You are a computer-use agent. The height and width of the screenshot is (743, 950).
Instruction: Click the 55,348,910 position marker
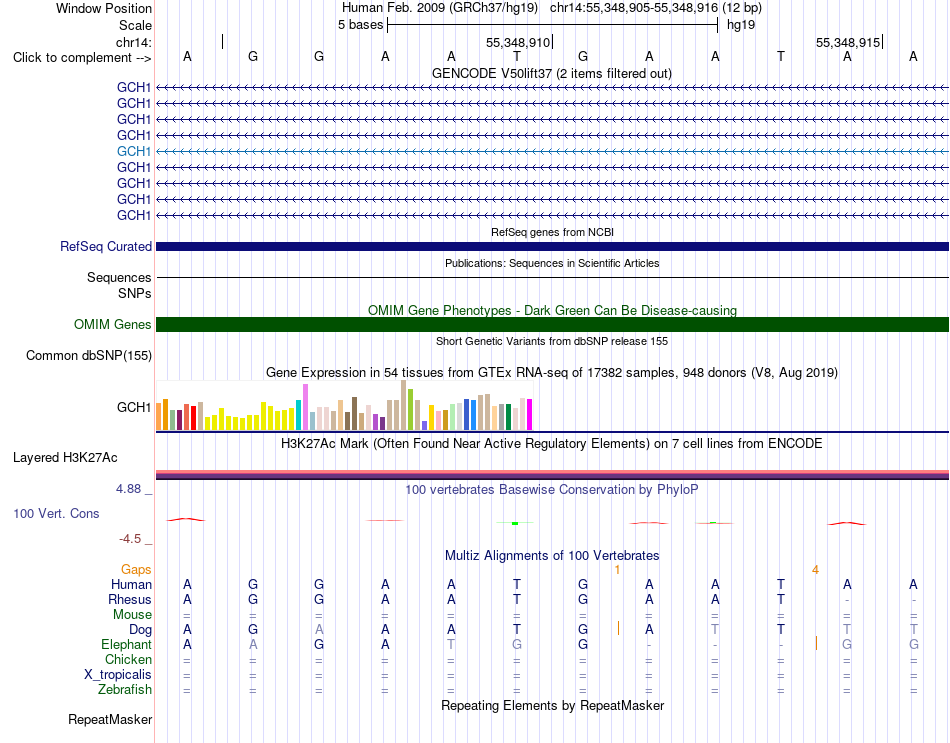518,42
